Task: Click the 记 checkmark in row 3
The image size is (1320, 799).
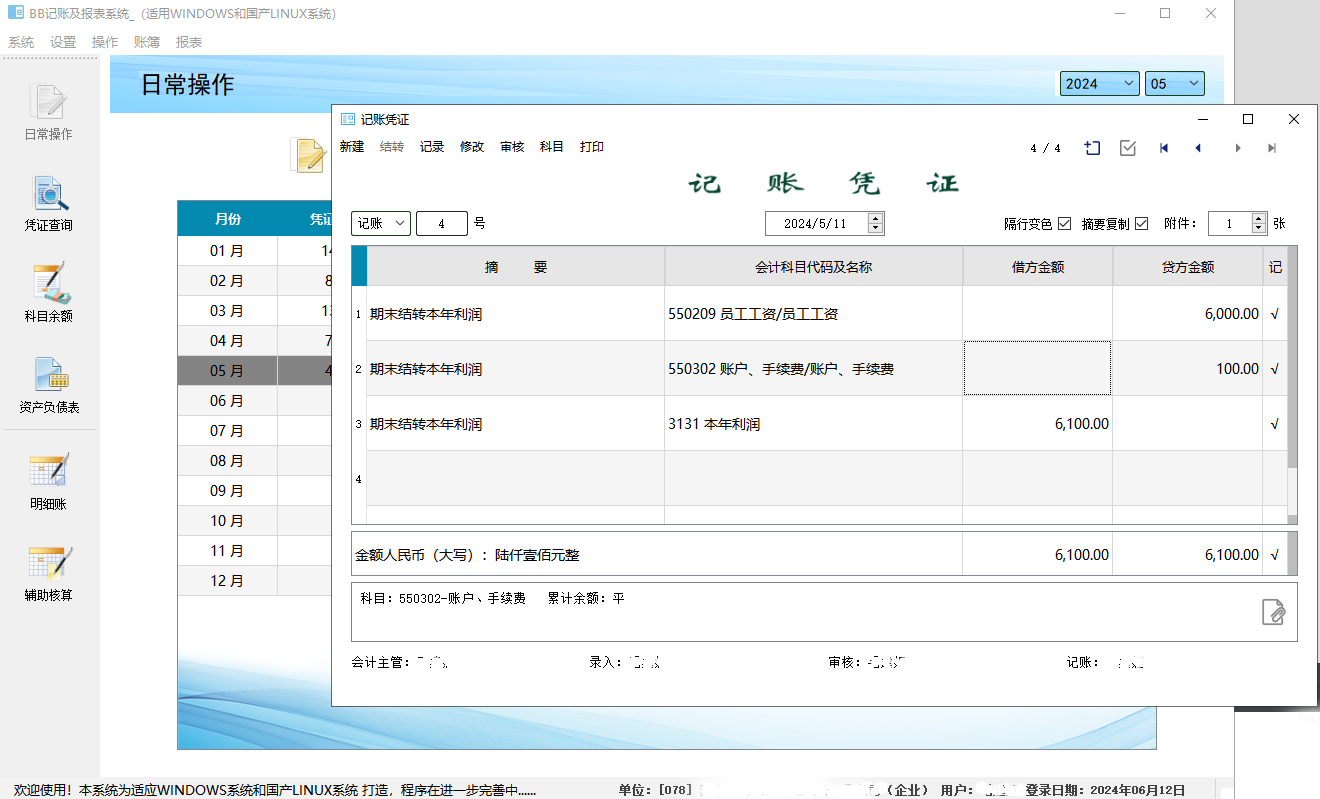Action: 1274,424
